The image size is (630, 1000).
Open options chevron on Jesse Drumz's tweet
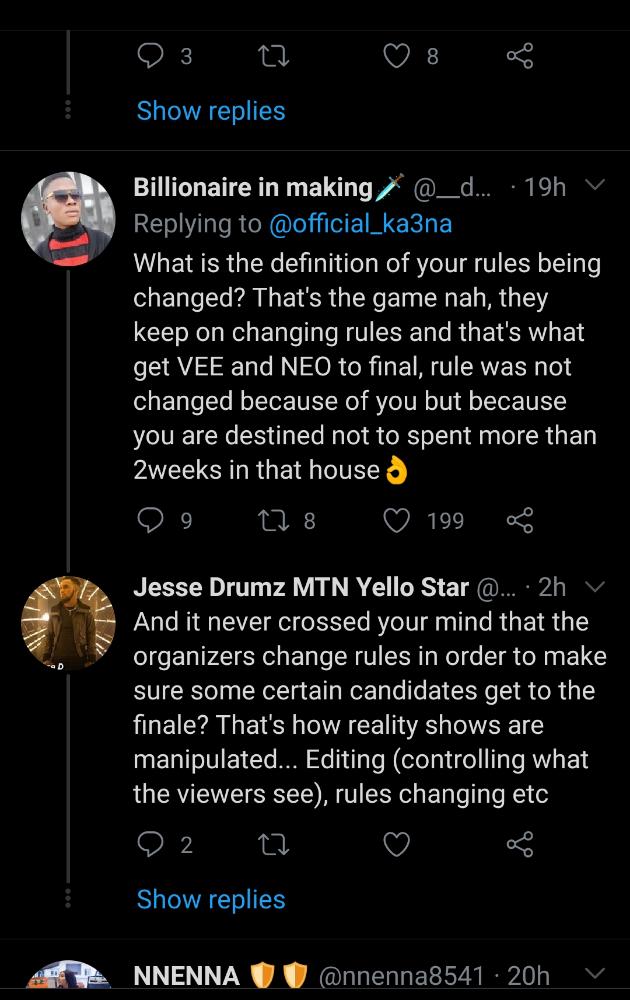(x=594, y=586)
